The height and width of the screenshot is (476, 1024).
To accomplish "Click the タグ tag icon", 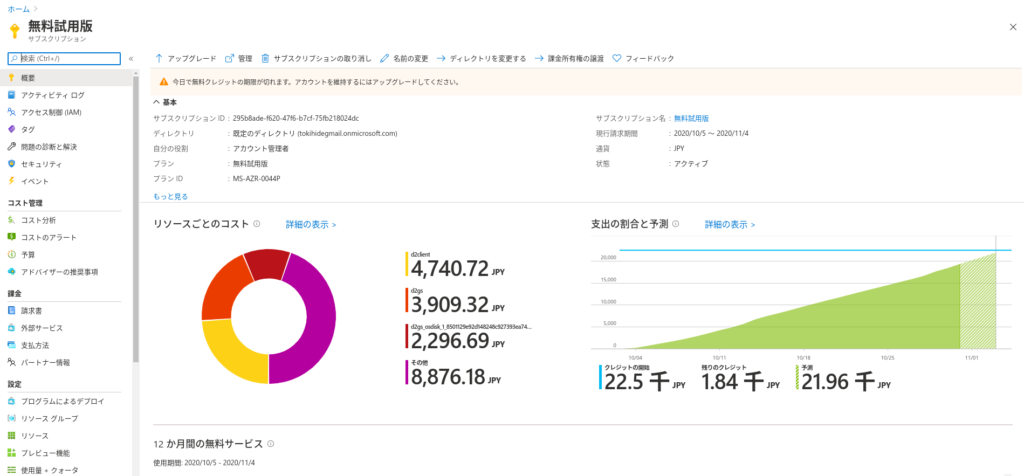I will coord(12,129).
